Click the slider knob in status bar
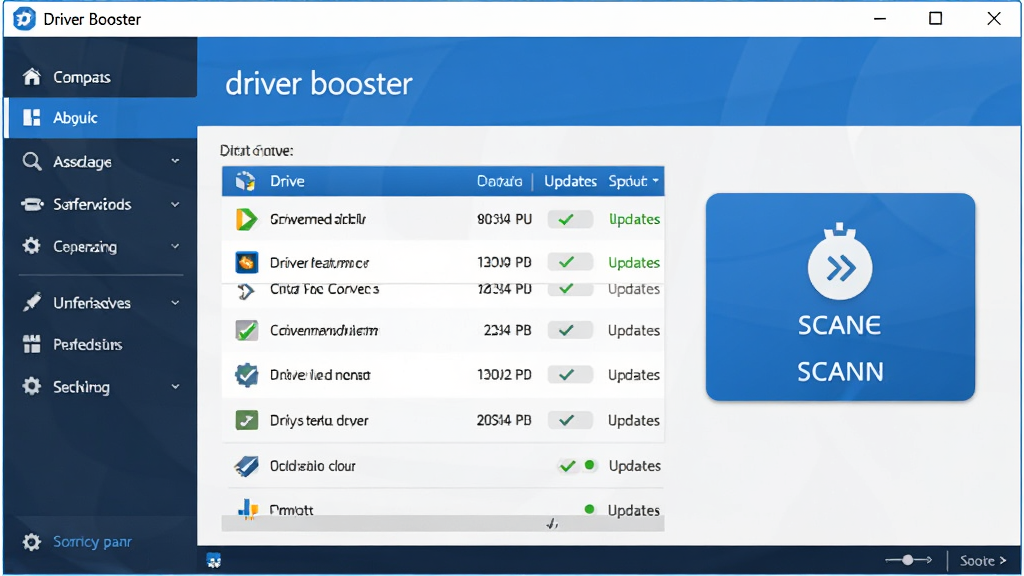 [x=908, y=560]
